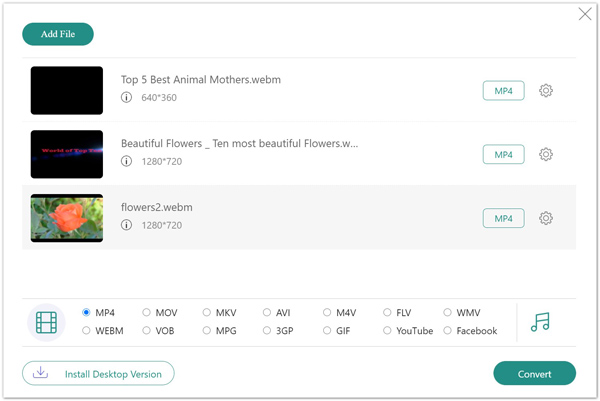600x401 pixels.
Task: Click Install Desktop Version button
Action: click(98, 374)
